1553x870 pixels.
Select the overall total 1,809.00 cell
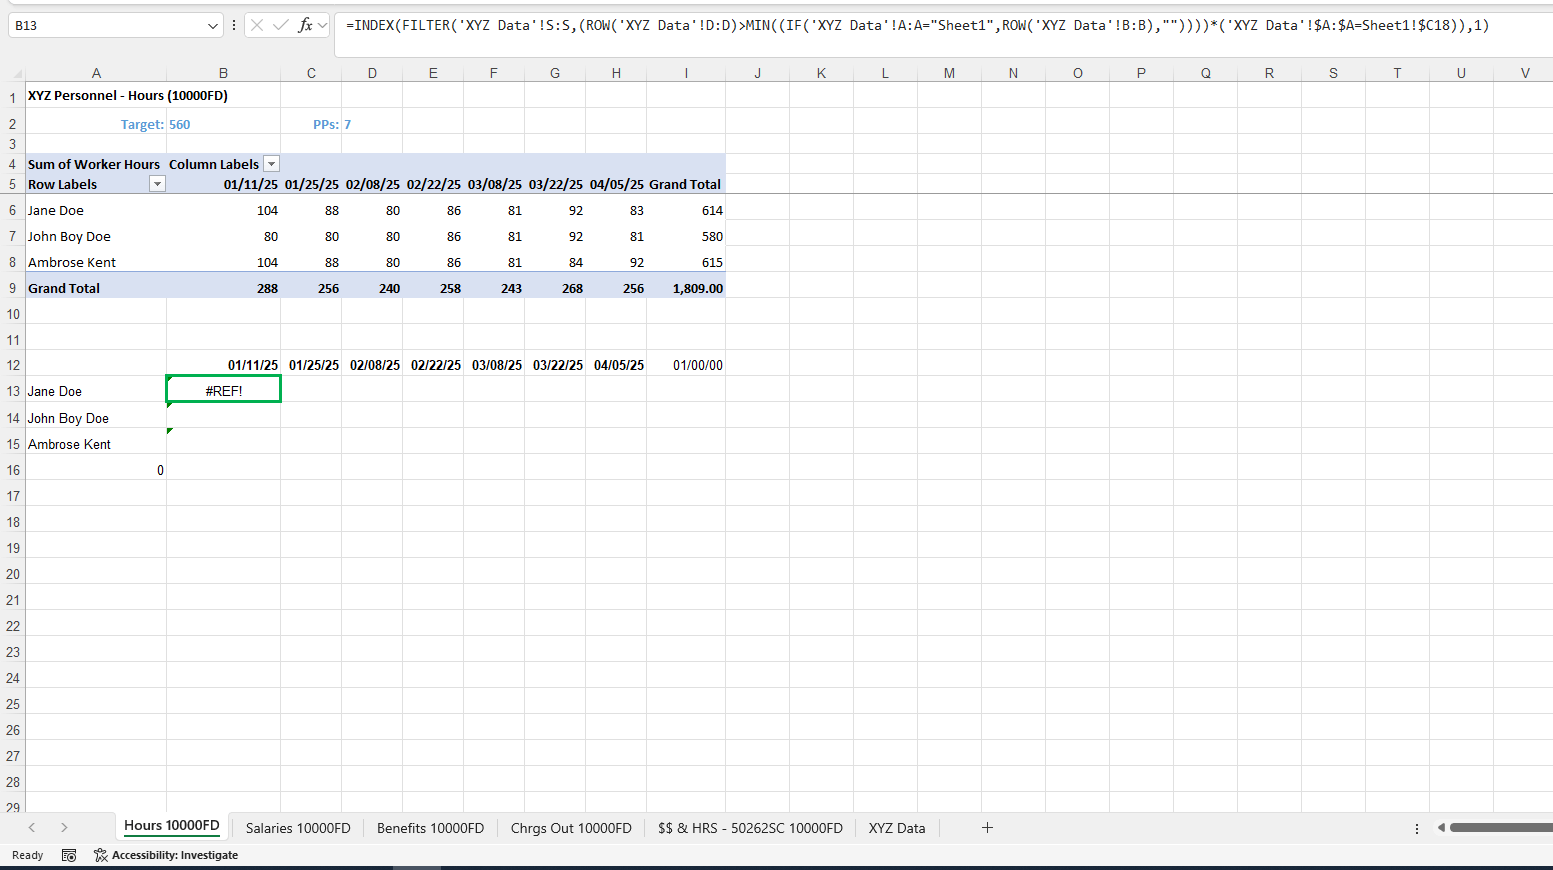686,289
